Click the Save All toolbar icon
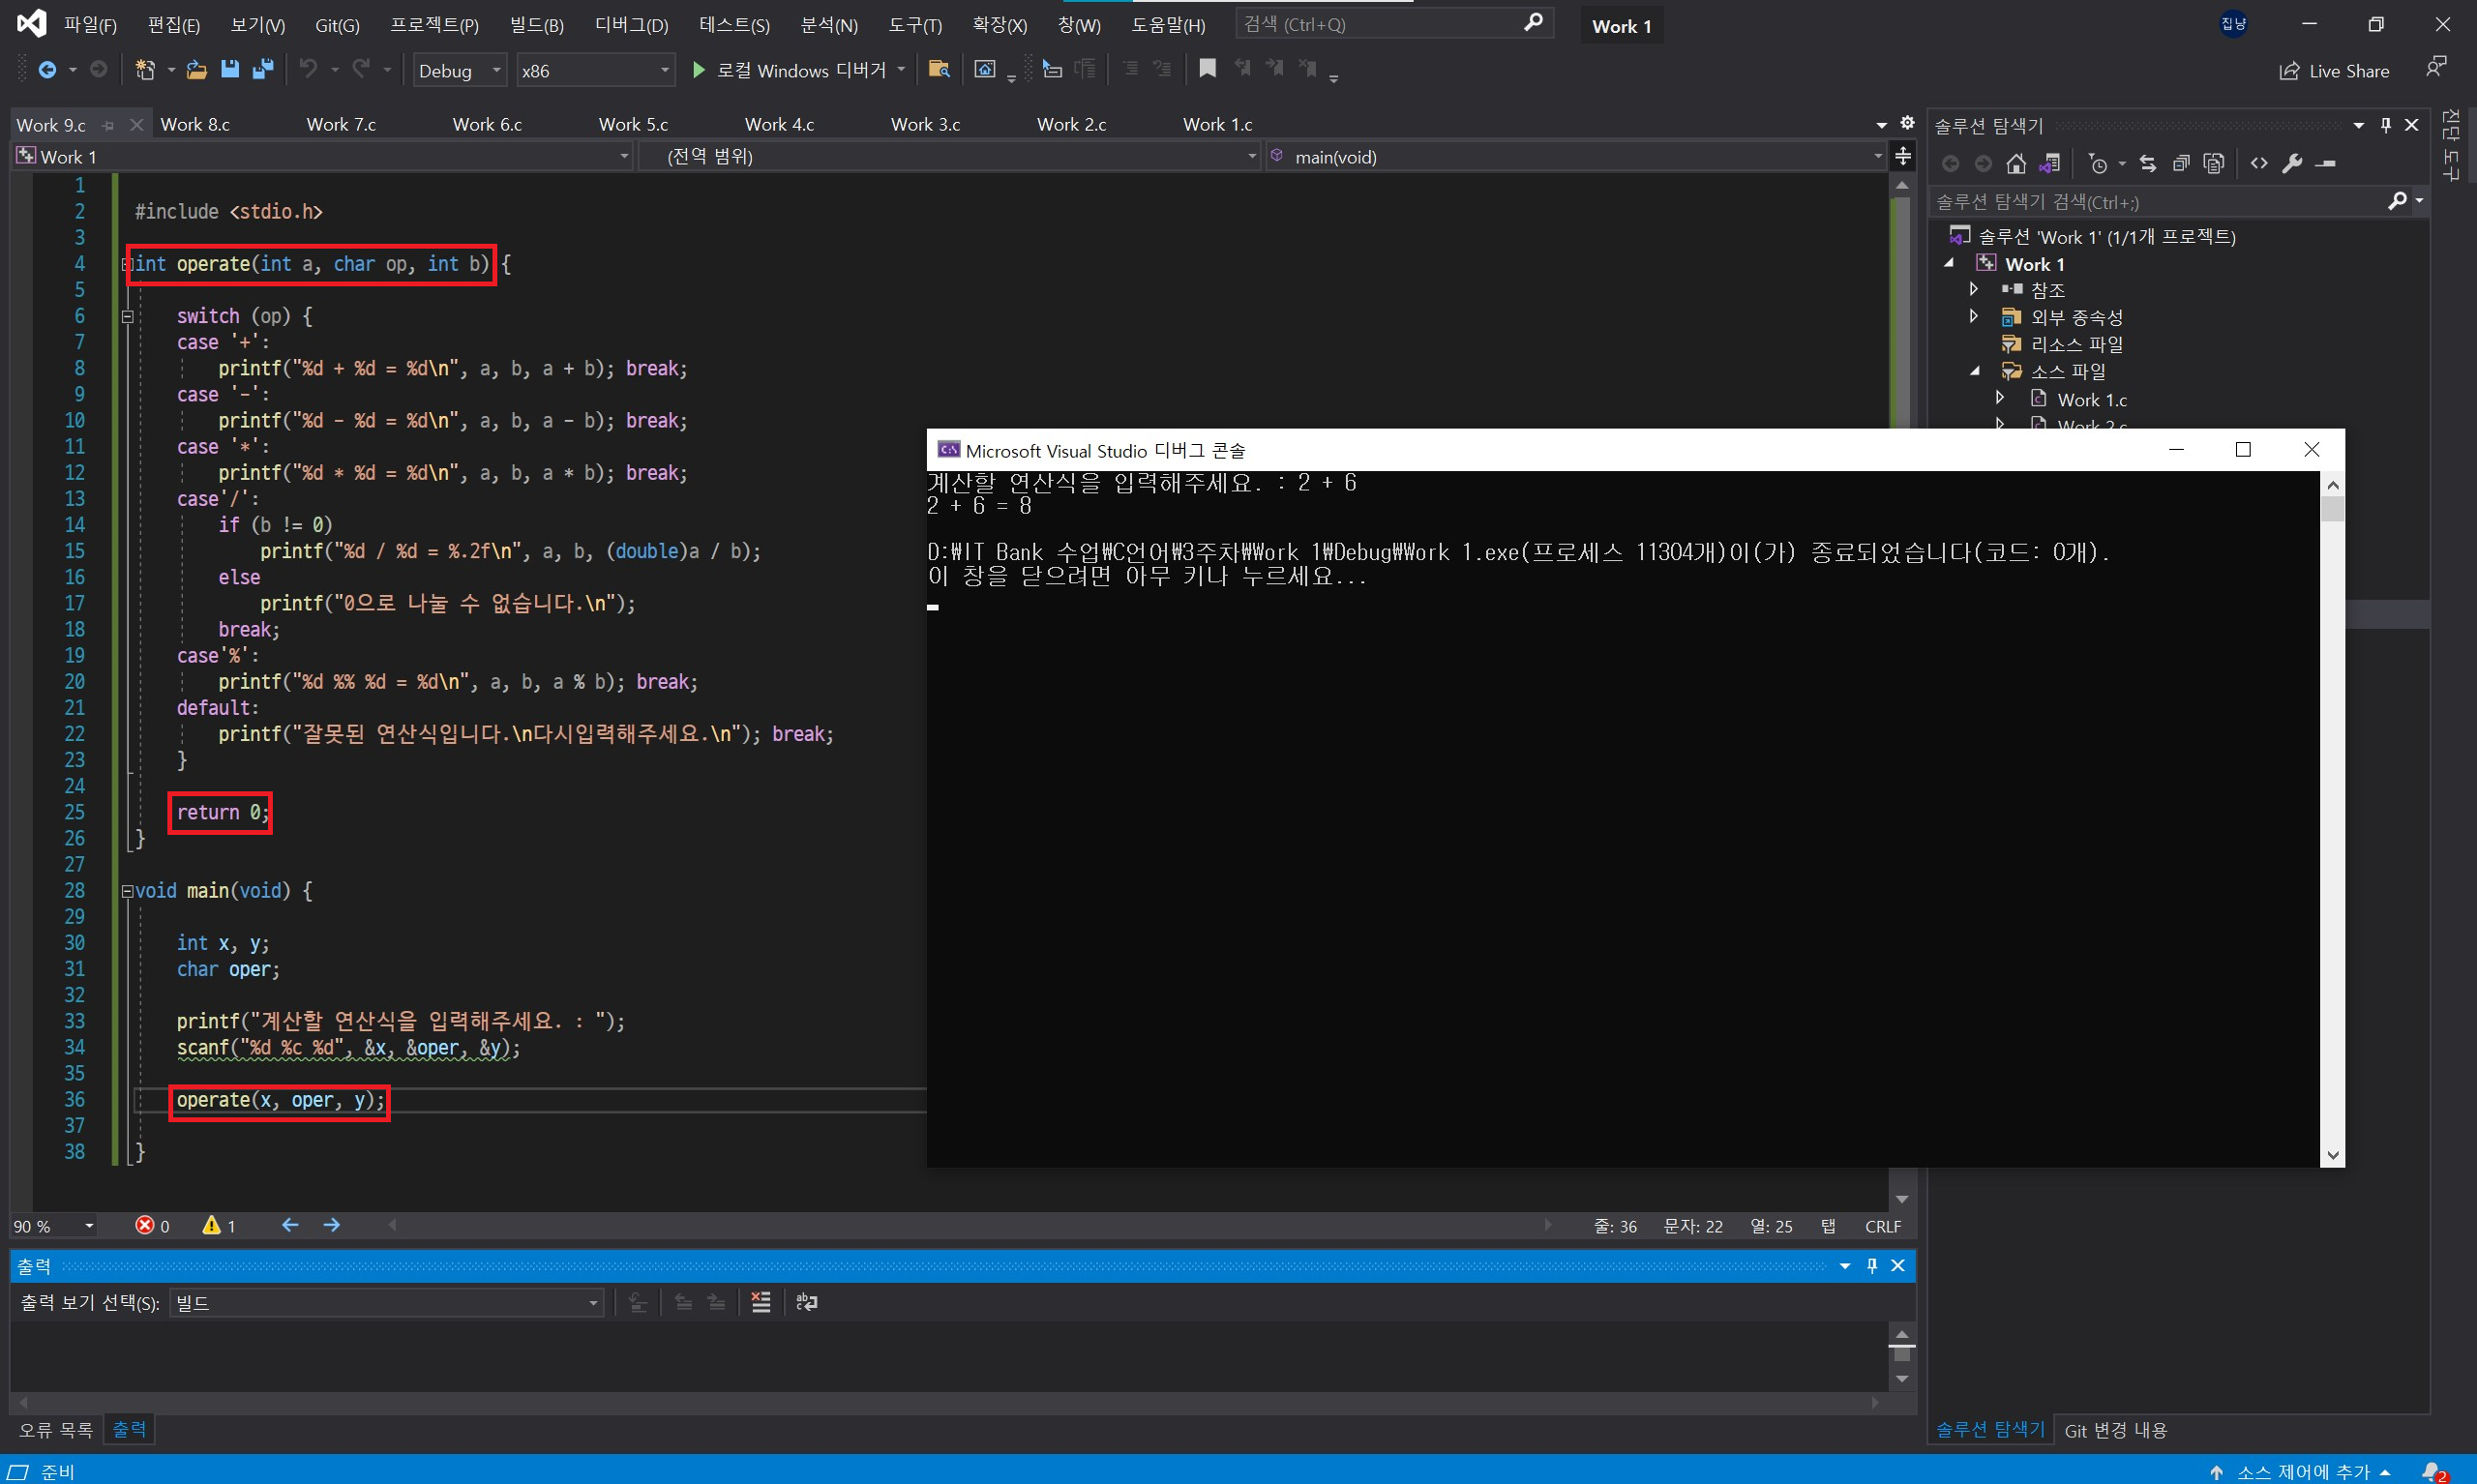Image resolution: width=2477 pixels, height=1484 pixels. (263, 69)
